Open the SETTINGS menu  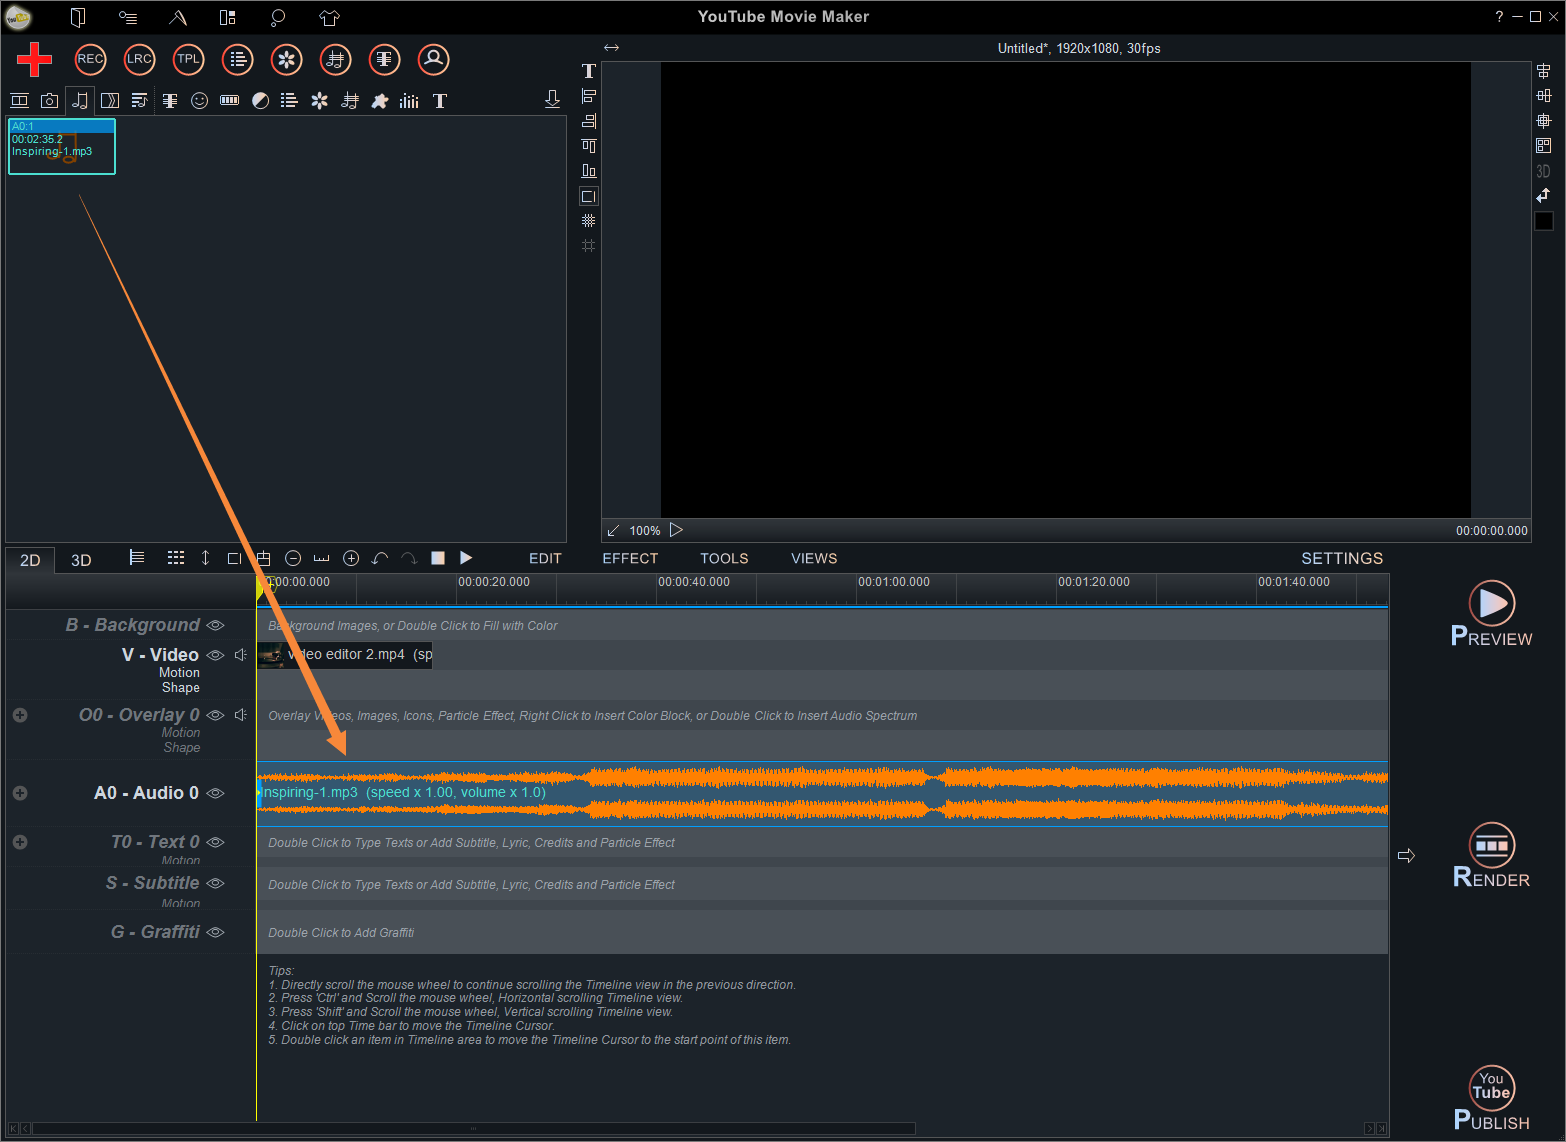pyautogui.click(x=1342, y=559)
